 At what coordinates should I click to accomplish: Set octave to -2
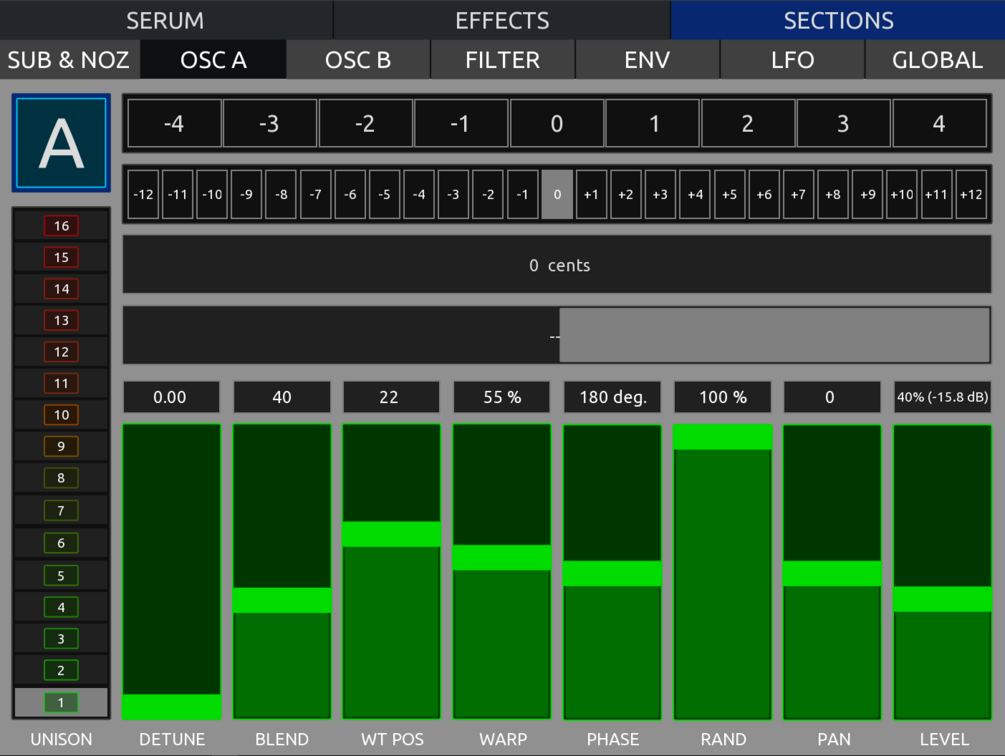(x=365, y=123)
